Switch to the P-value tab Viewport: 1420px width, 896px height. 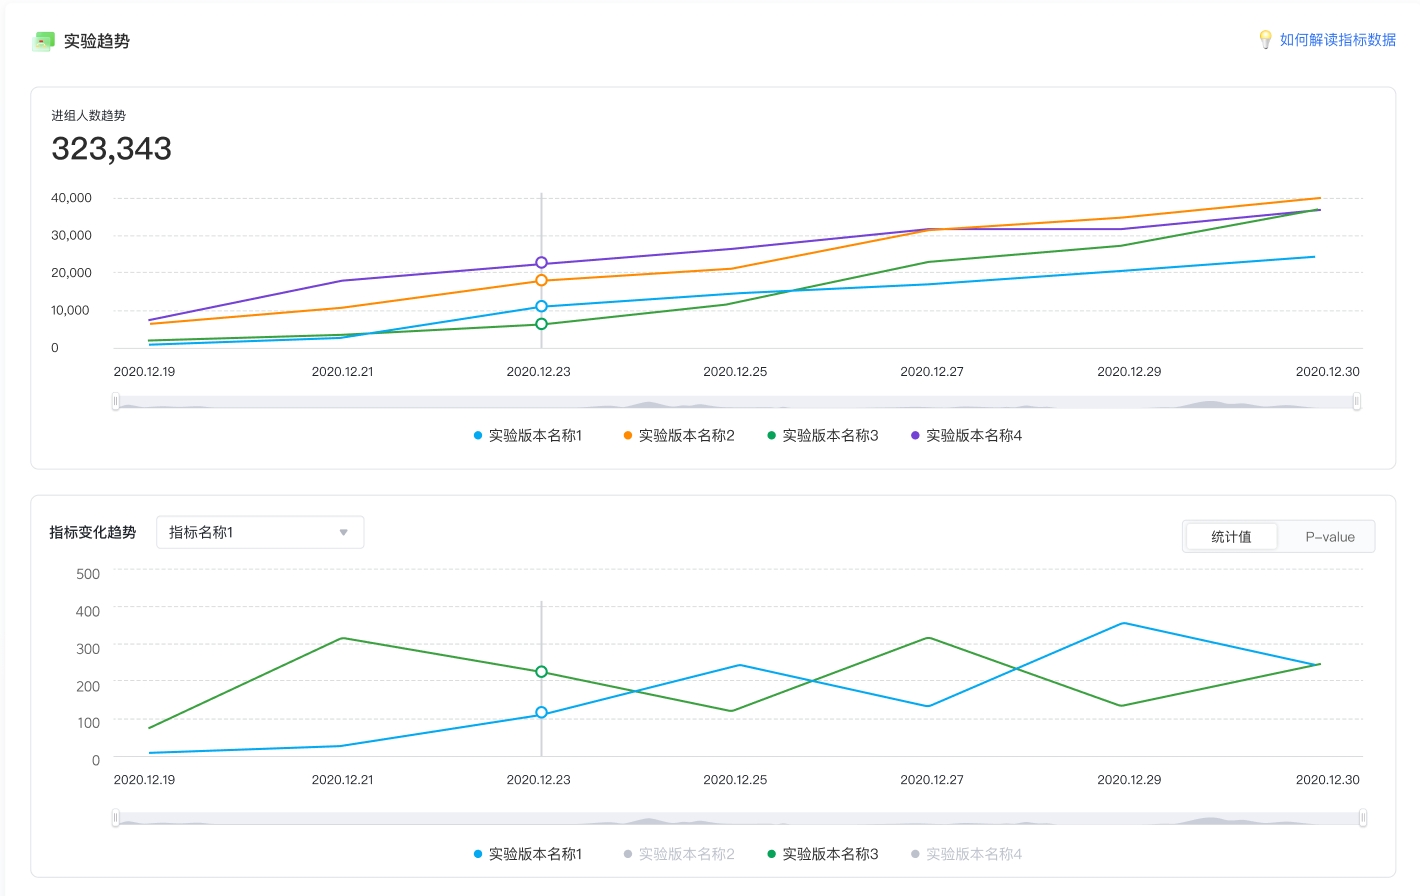click(1330, 537)
